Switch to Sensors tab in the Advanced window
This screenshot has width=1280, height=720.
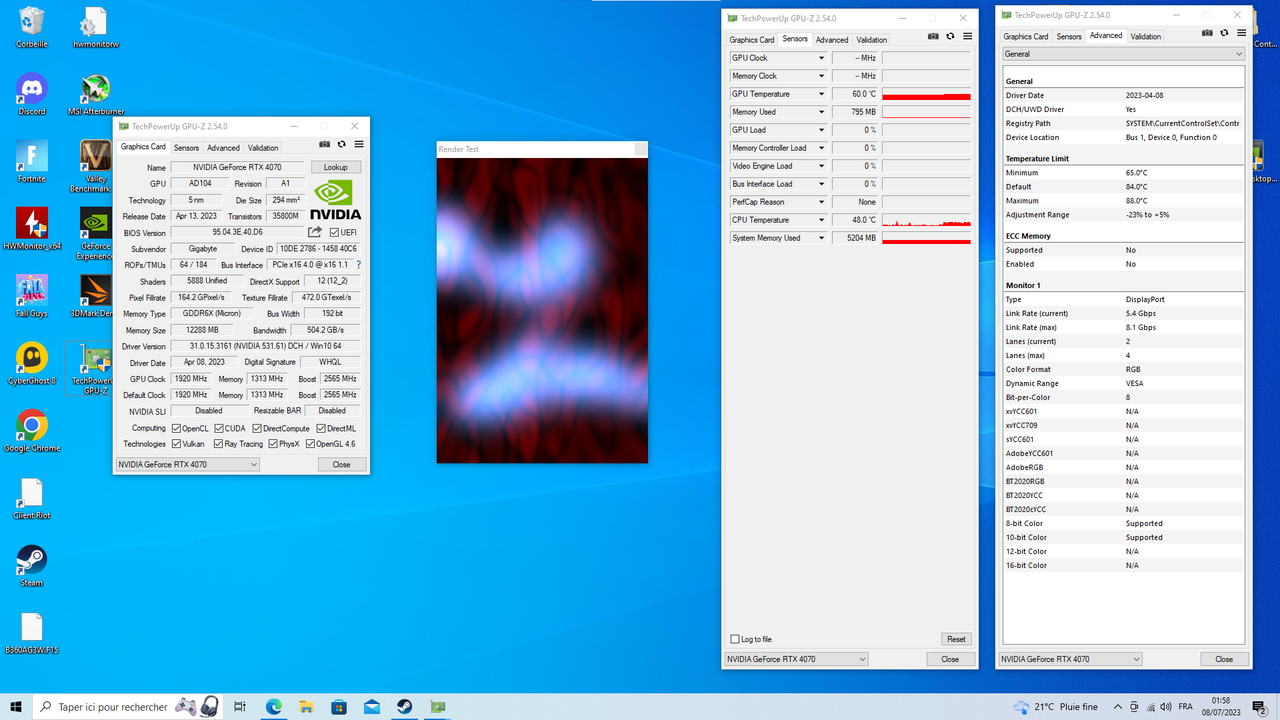pyautogui.click(x=1069, y=36)
